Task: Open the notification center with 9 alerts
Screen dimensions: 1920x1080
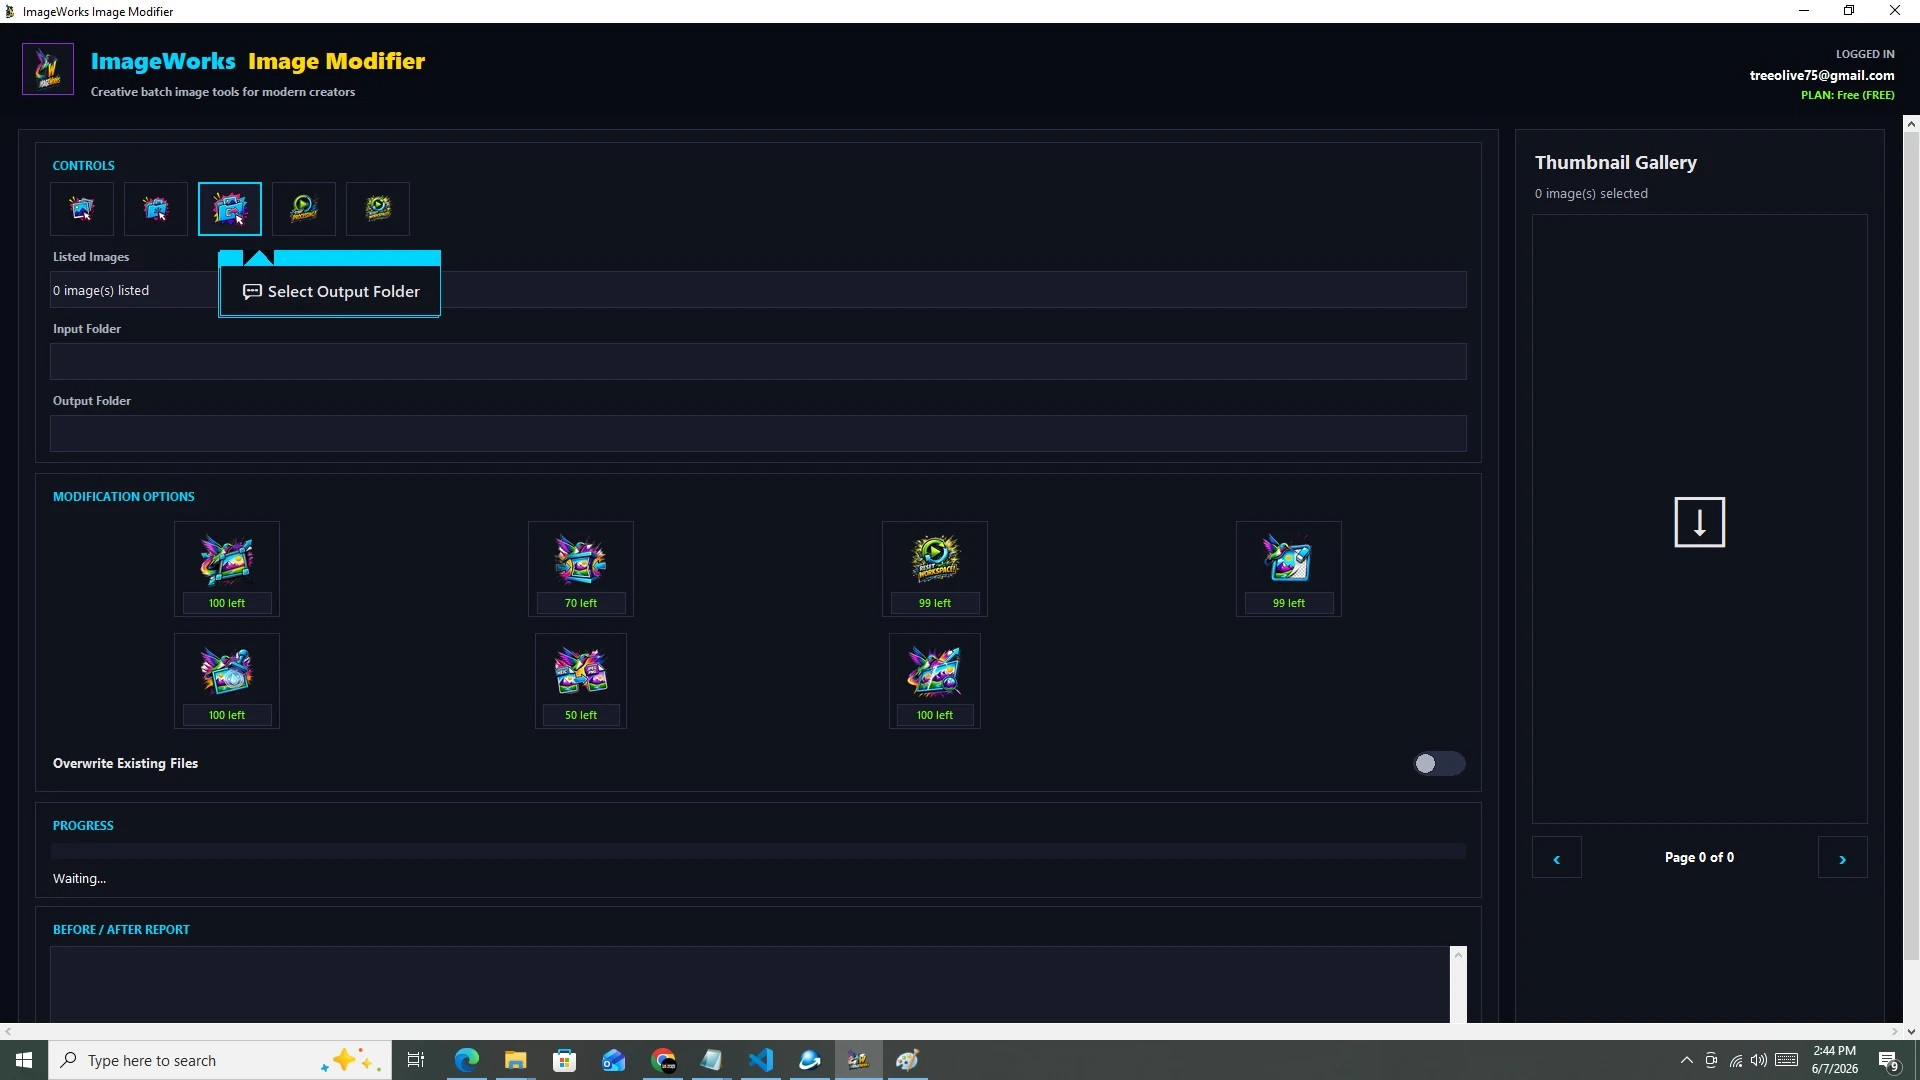Action: (x=1889, y=1060)
